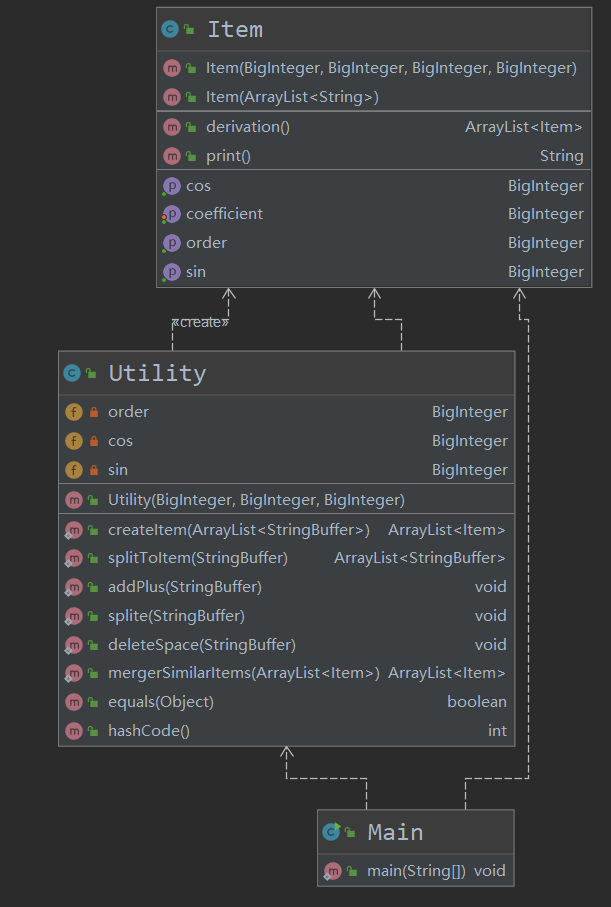Select the deleteSpace(StringBuffer) method
611x907 pixels.
tap(201, 645)
